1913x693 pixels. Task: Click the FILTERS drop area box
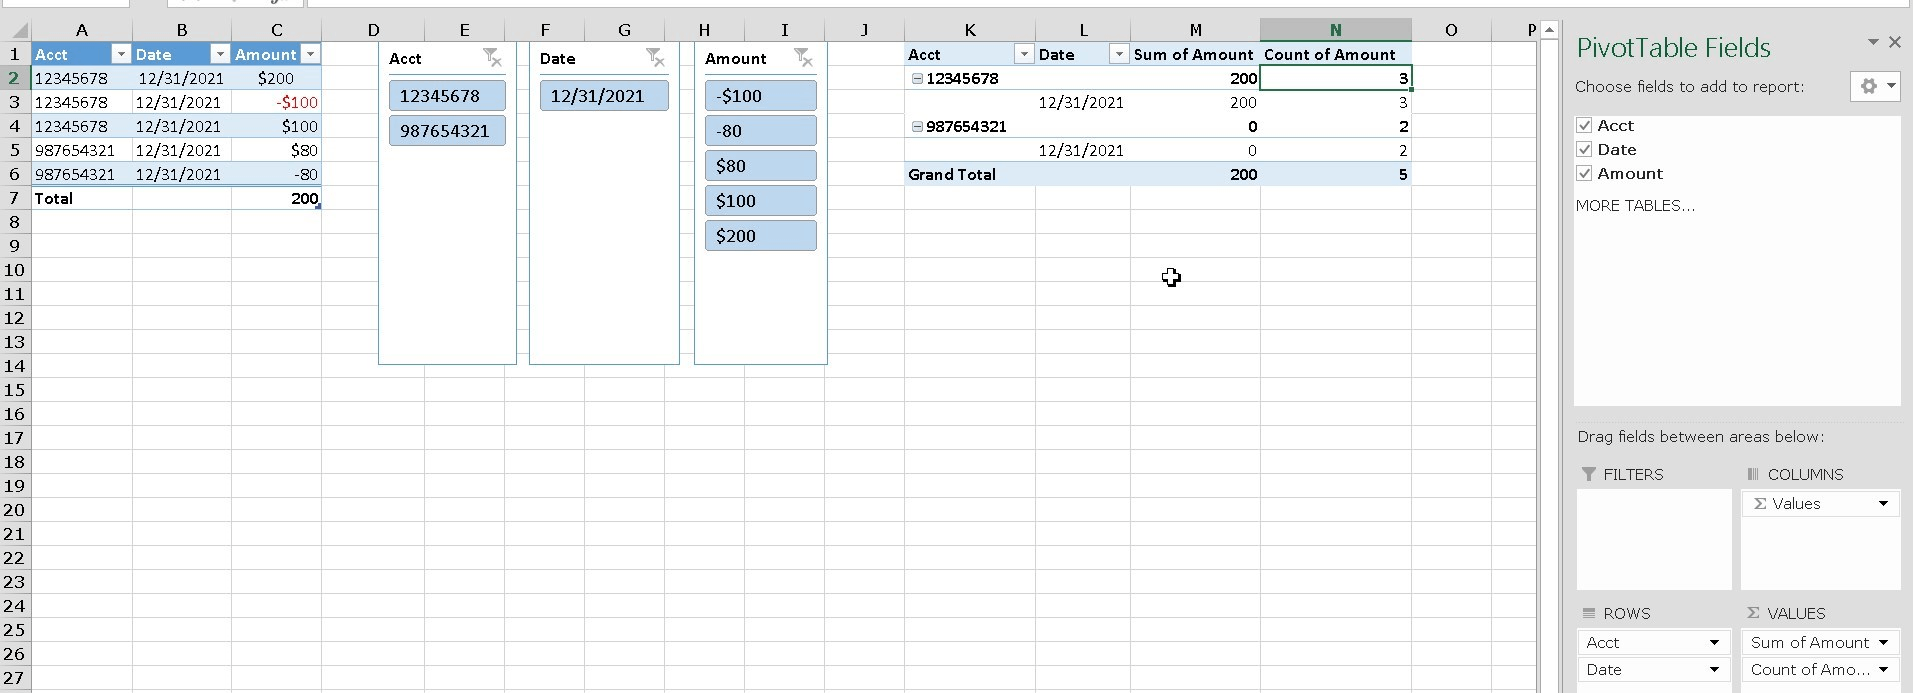1654,539
